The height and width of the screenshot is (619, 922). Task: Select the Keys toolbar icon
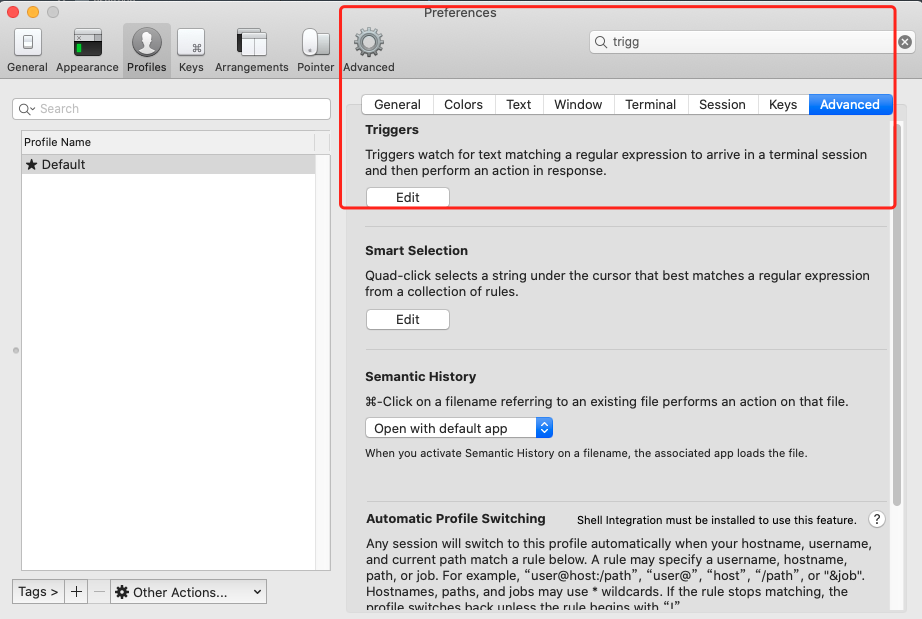click(x=191, y=50)
